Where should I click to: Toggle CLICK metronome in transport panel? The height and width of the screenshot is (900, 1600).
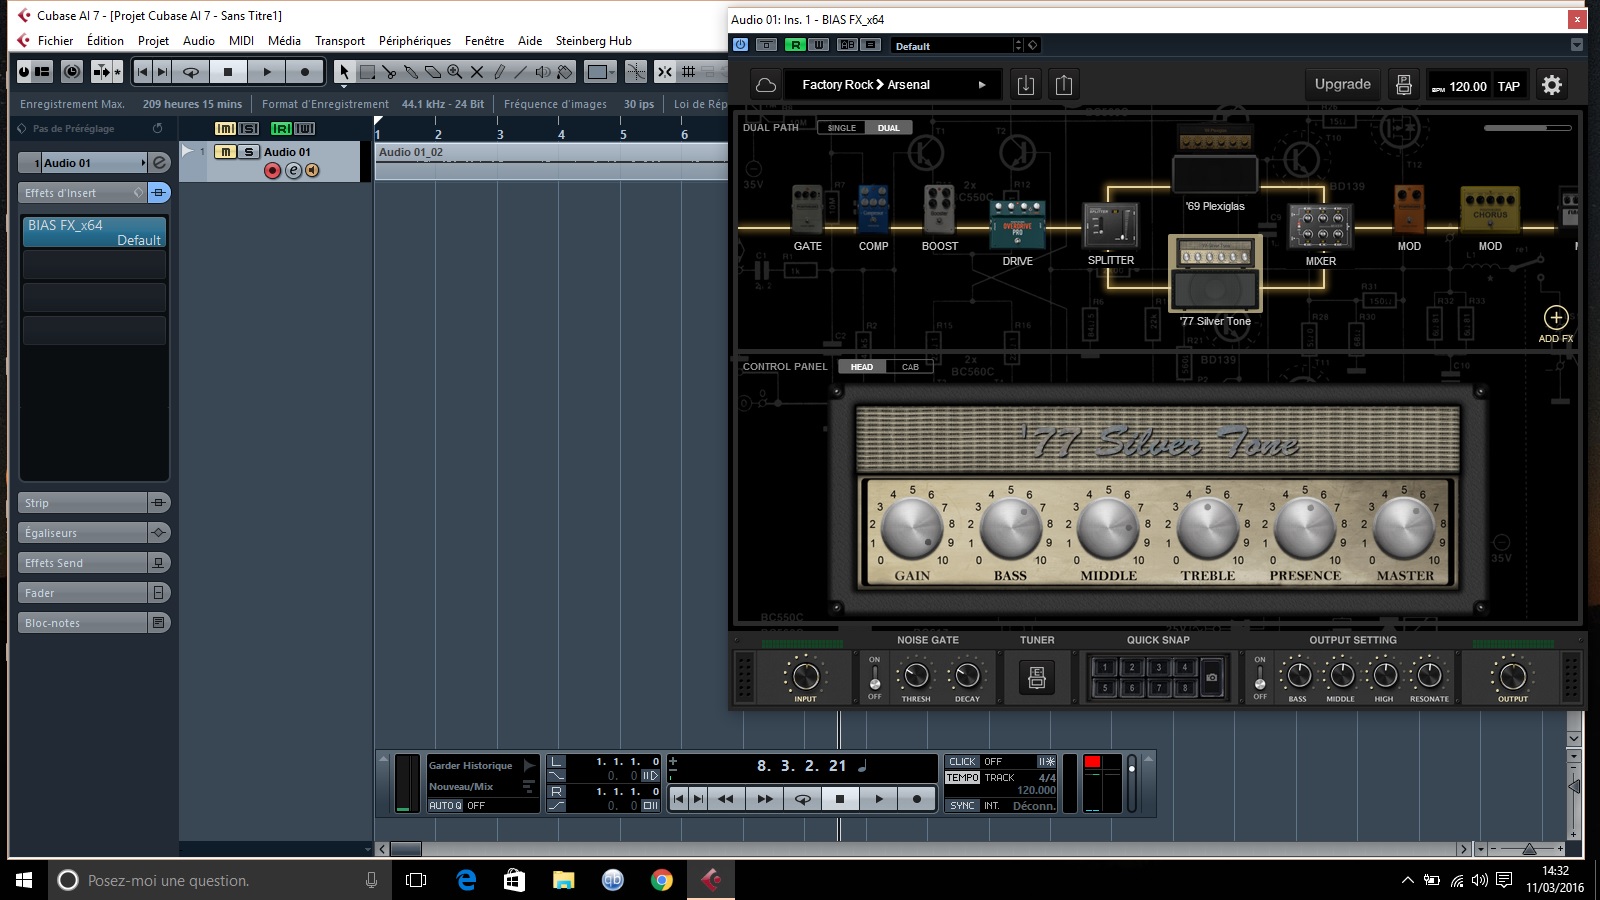coord(963,762)
